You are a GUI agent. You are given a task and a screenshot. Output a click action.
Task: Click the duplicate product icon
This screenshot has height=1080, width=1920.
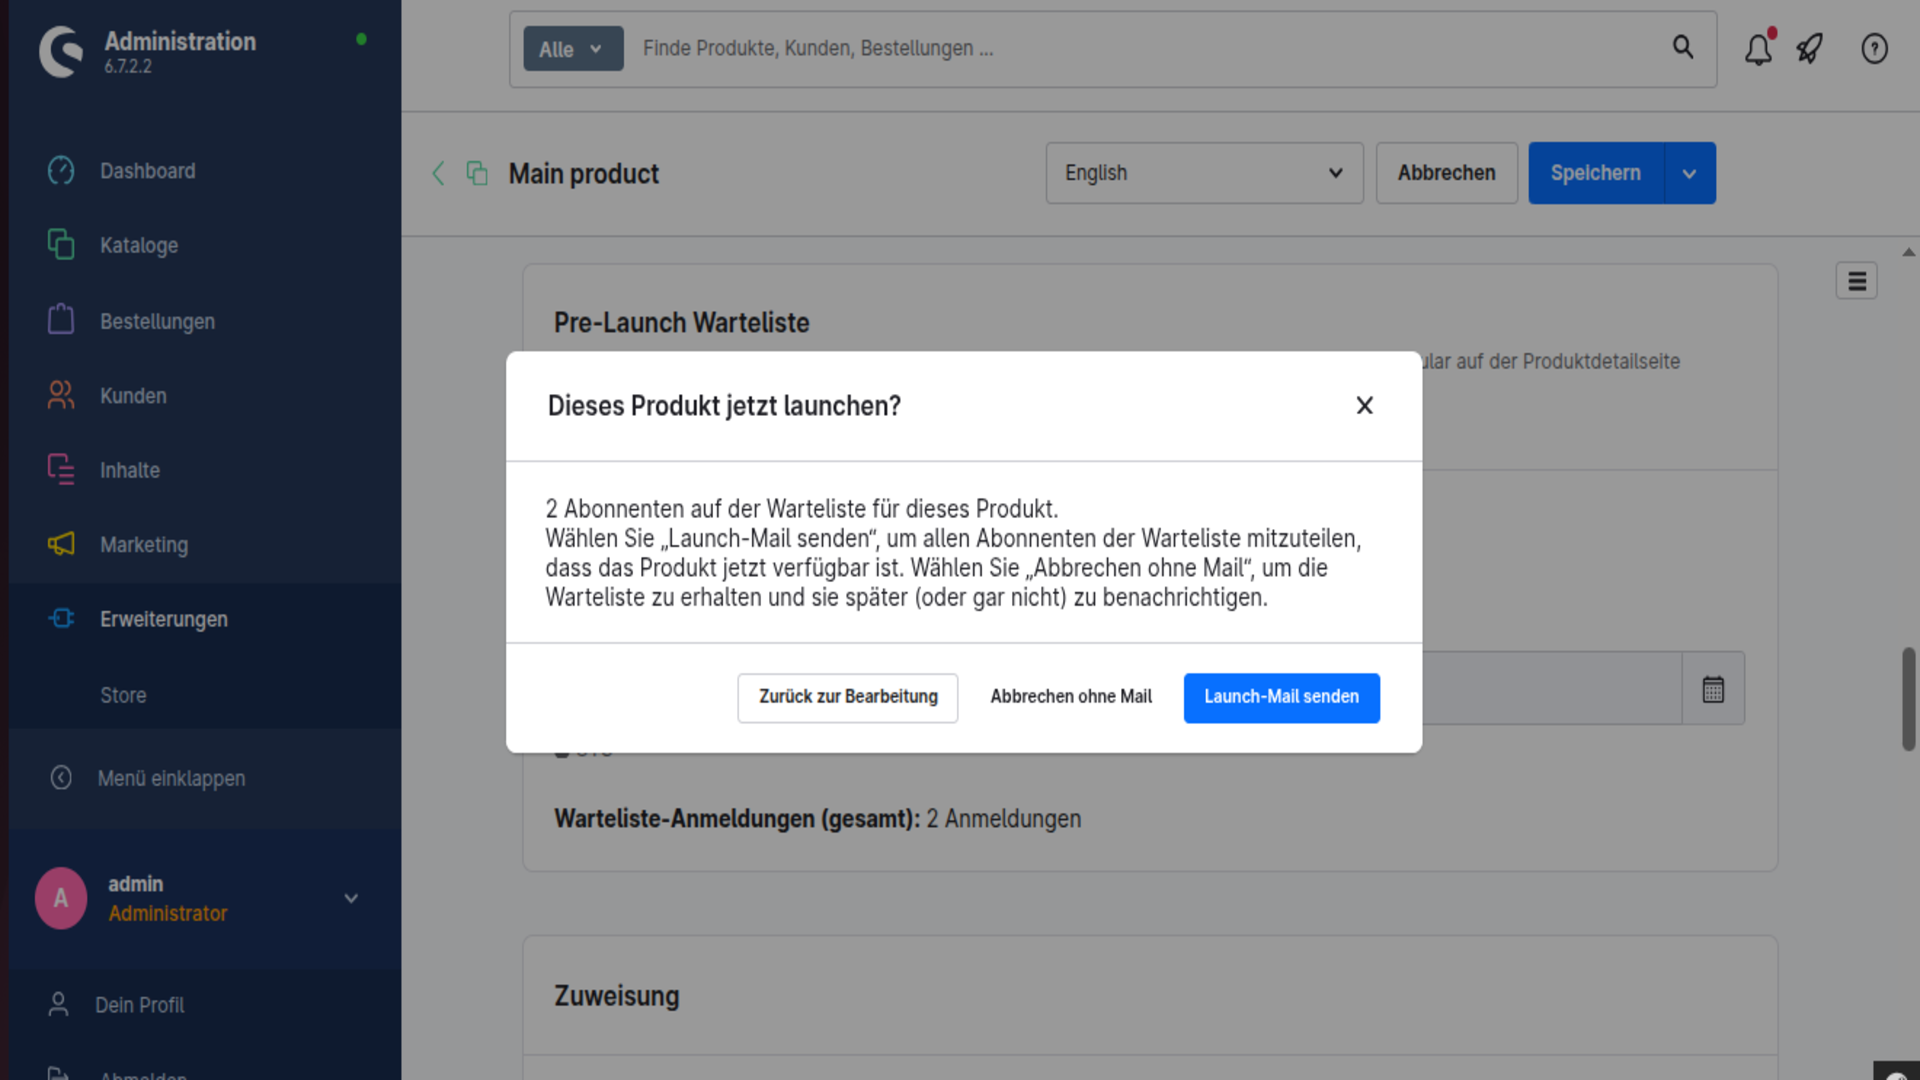click(x=477, y=173)
